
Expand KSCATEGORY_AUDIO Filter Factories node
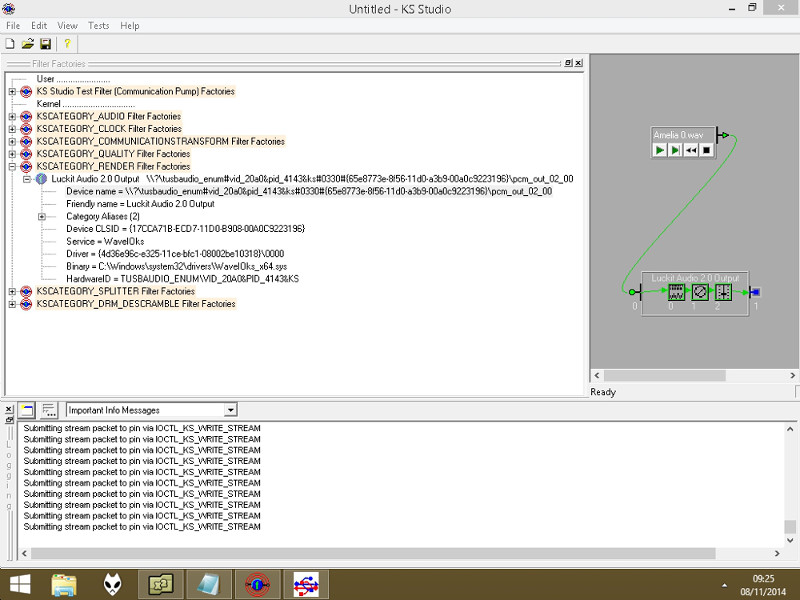12,116
